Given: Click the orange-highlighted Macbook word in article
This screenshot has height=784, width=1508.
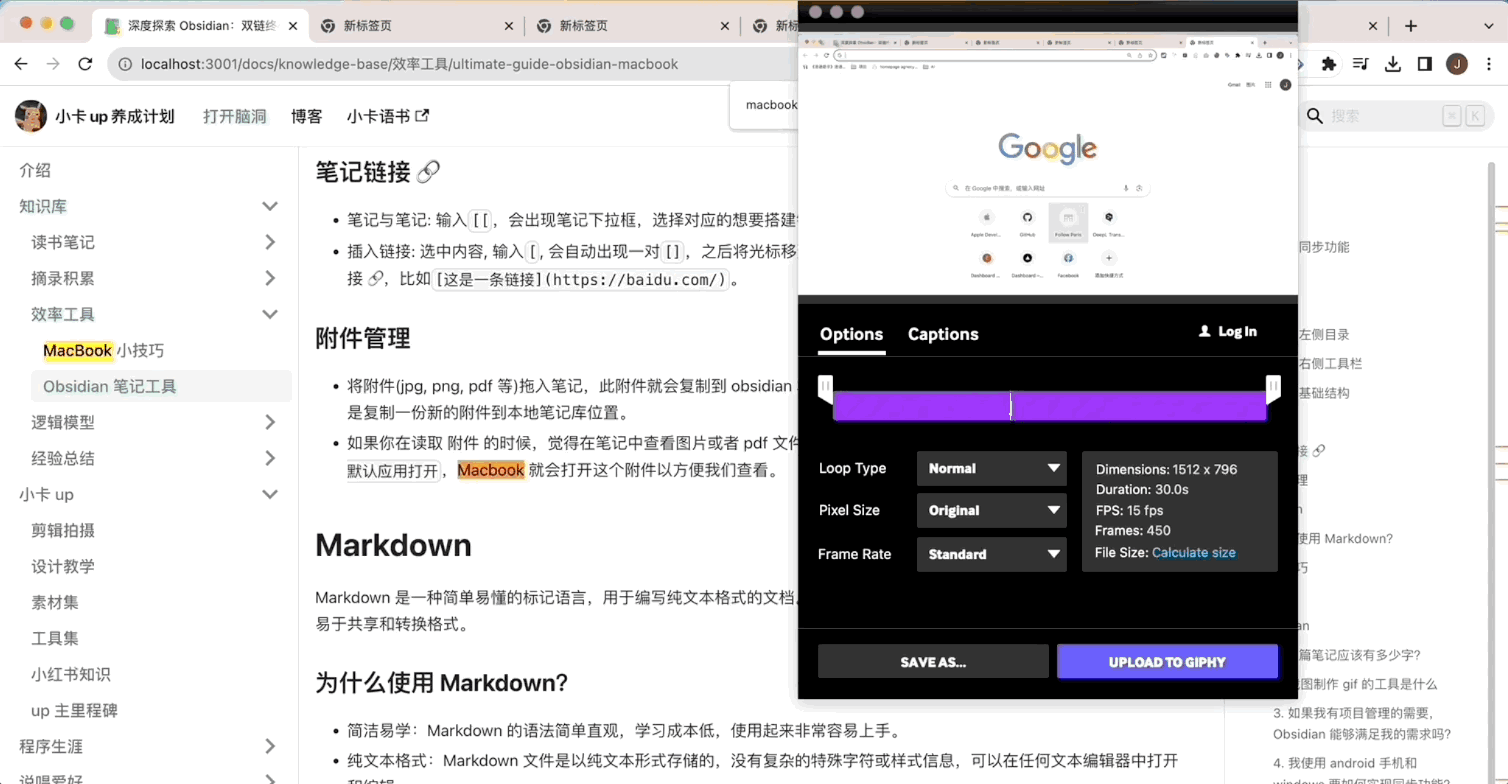Looking at the screenshot, I should pyautogui.click(x=491, y=470).
